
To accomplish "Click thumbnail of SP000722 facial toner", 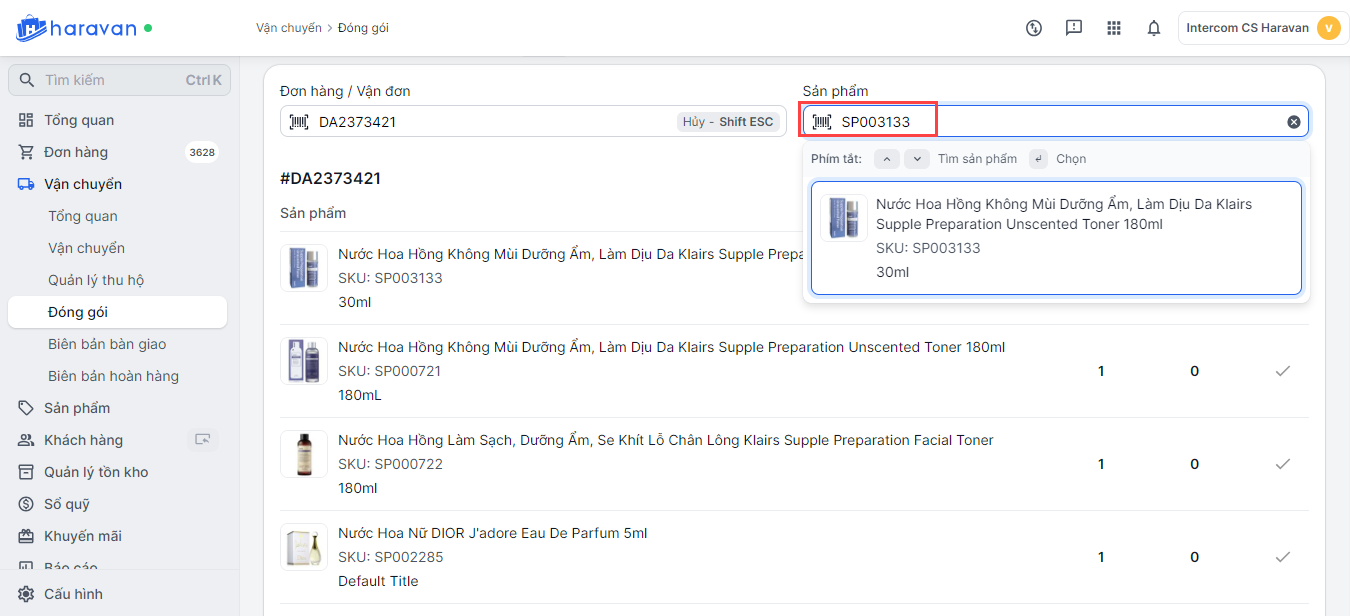I will pyautogui.click(x=304, y=454).
